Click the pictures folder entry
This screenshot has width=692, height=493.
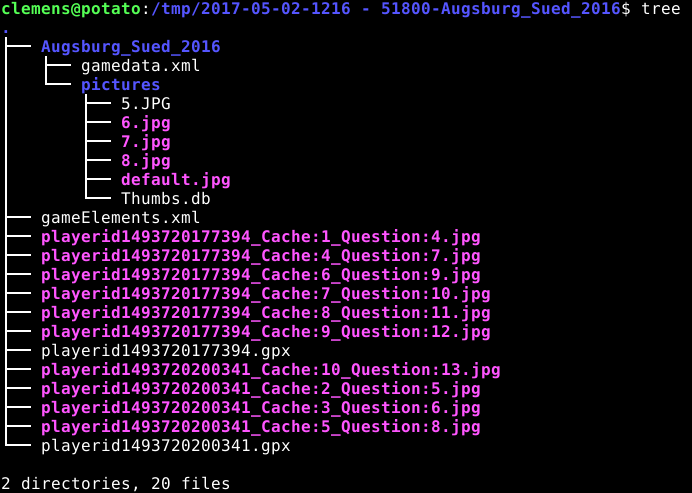121,85
